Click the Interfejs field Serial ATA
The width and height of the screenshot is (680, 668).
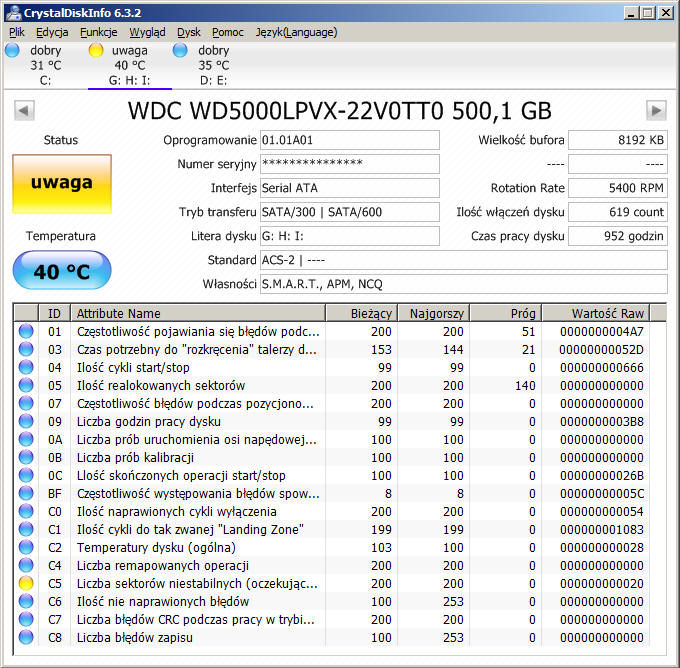coord(350,188)
